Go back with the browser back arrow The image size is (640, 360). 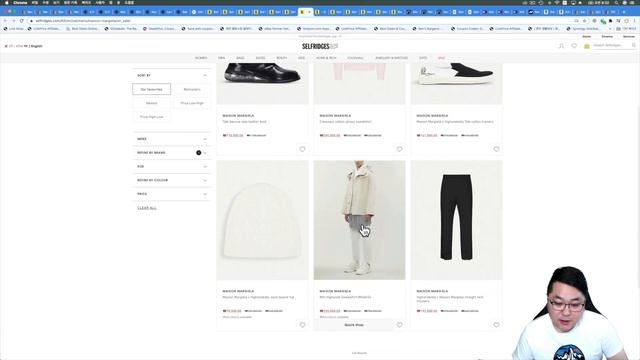tap(5, 21)
